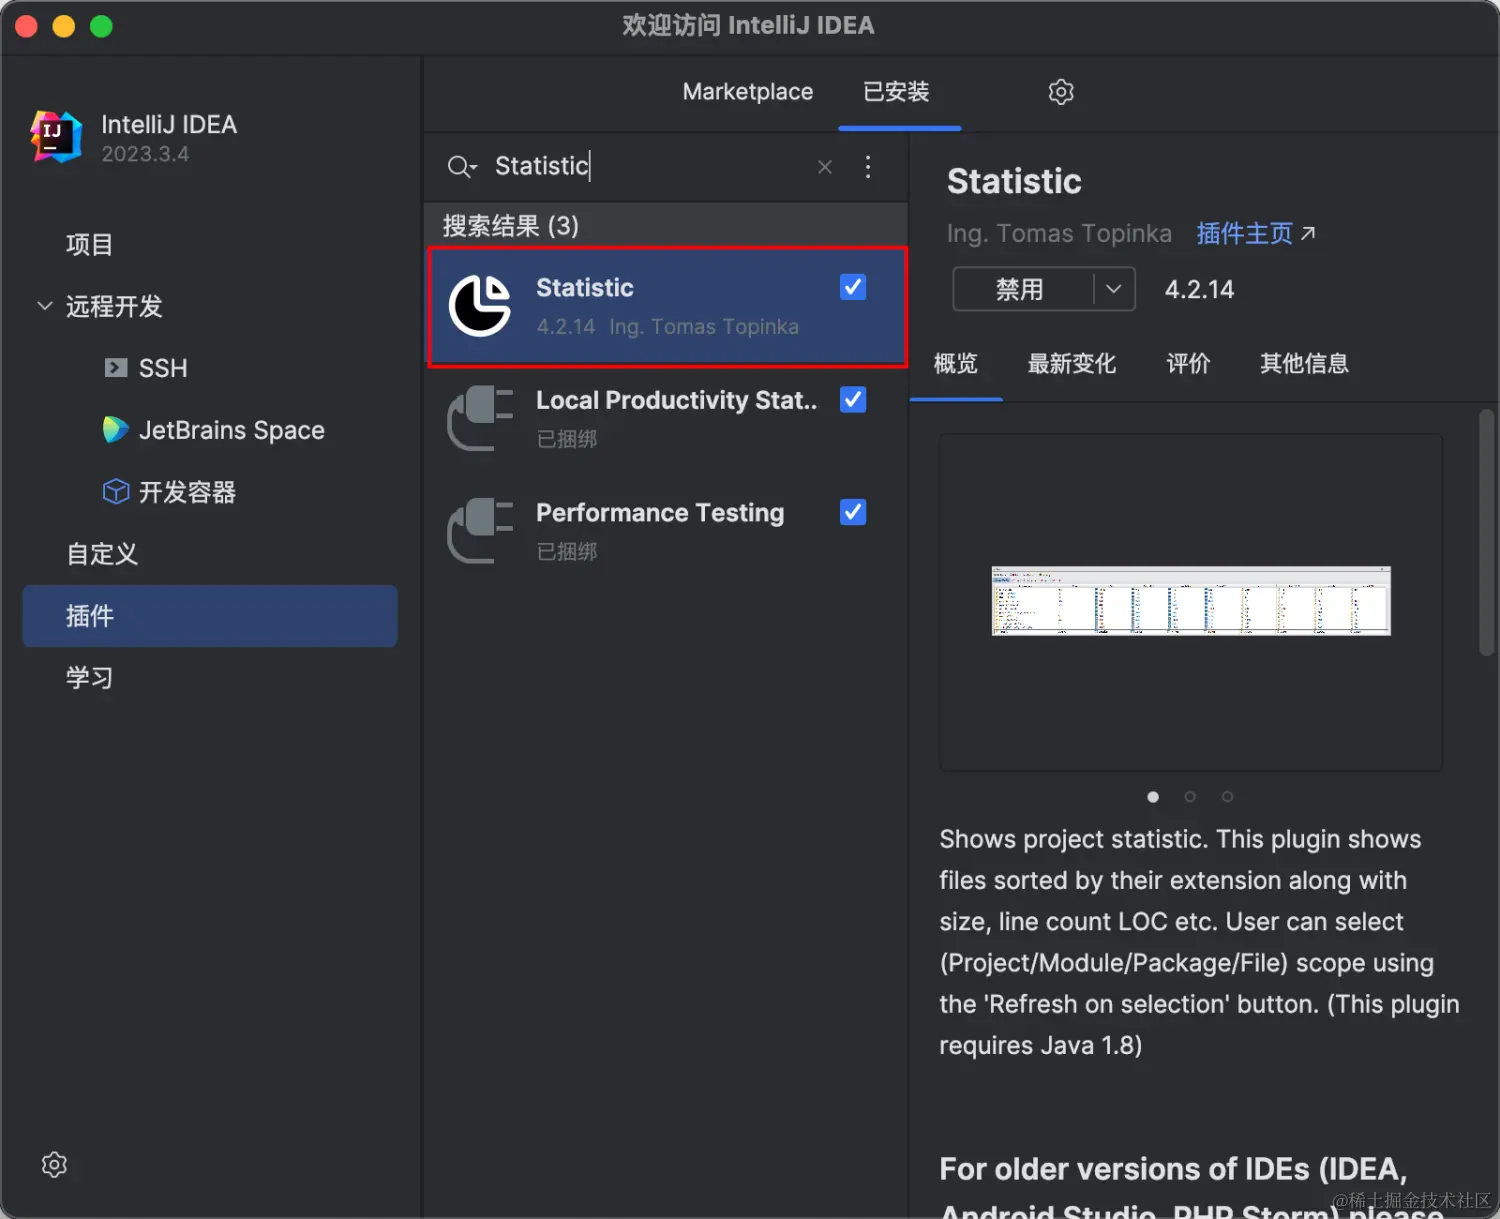Click the 禁用 button
This screenshot has width=1500, height=1219.
click(1022, 289)
